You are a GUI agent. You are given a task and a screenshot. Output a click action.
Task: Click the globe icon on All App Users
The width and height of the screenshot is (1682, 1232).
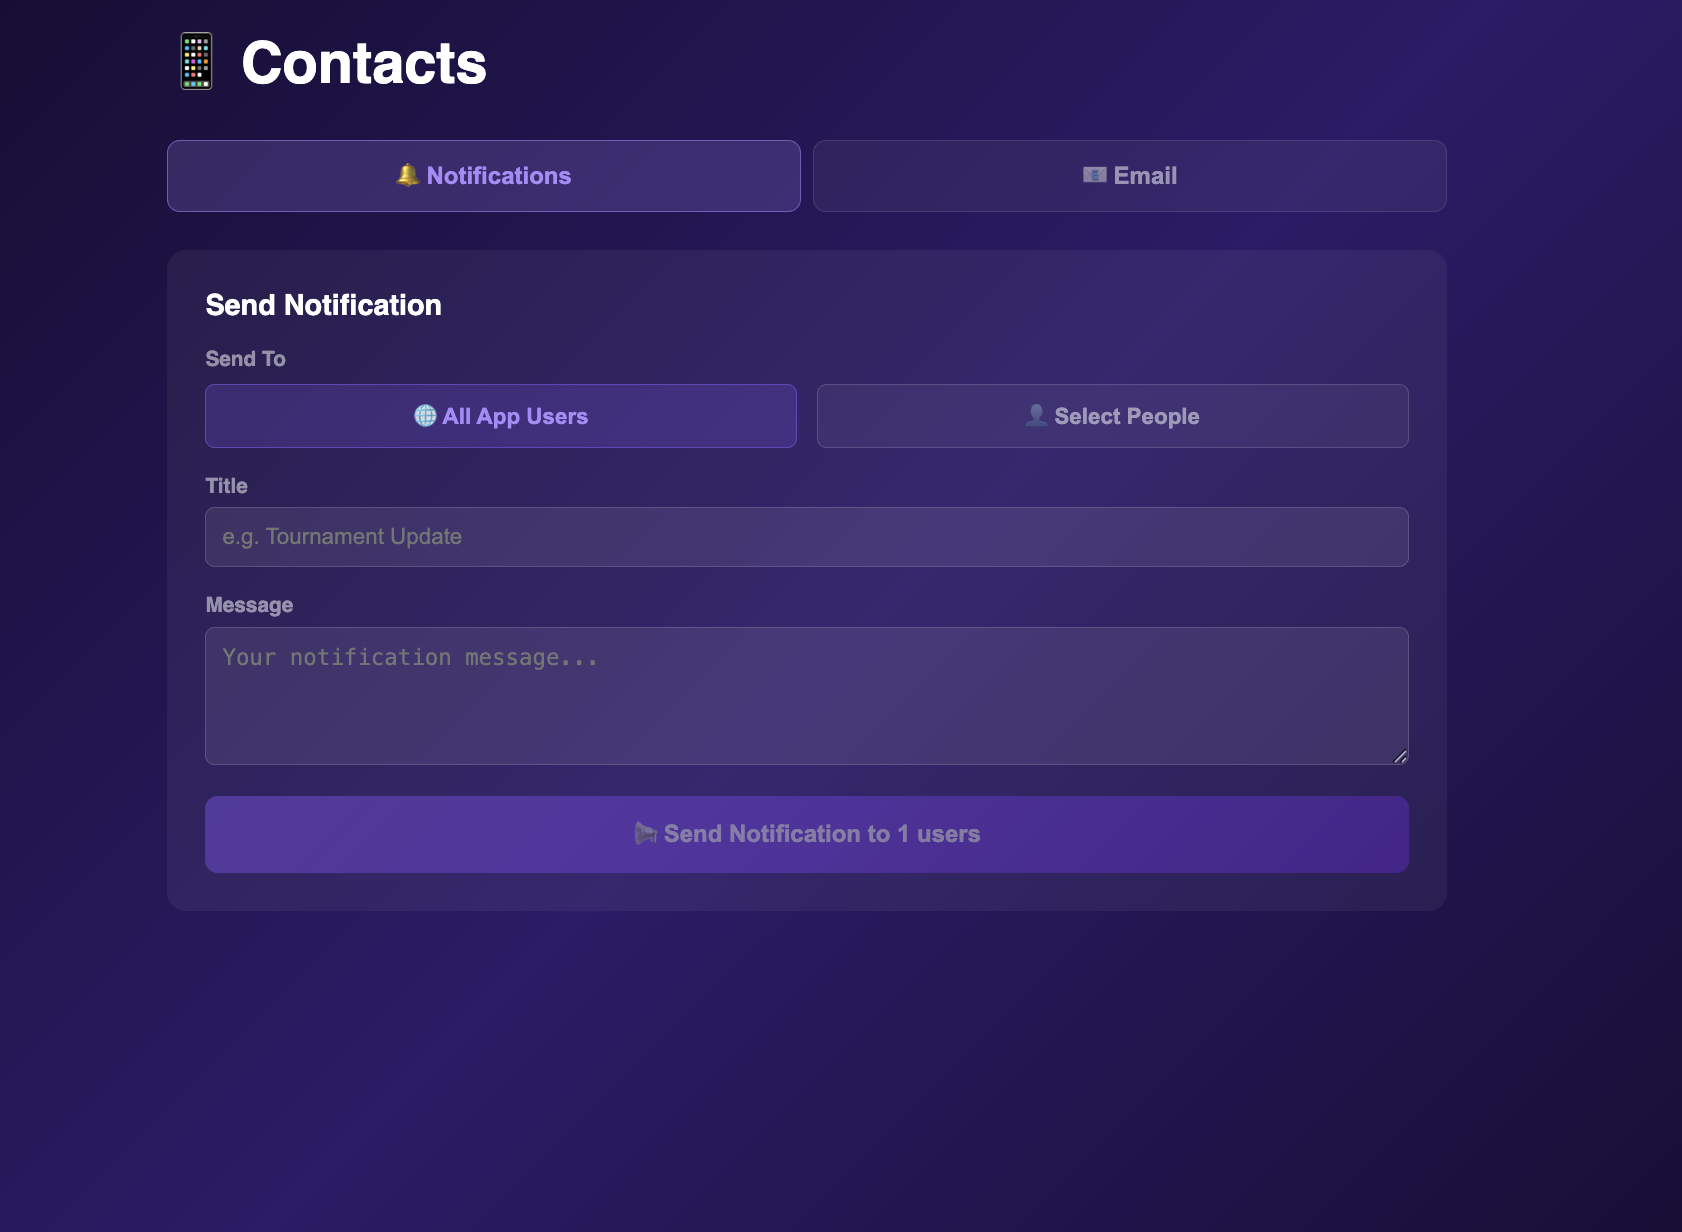[424, 416]
